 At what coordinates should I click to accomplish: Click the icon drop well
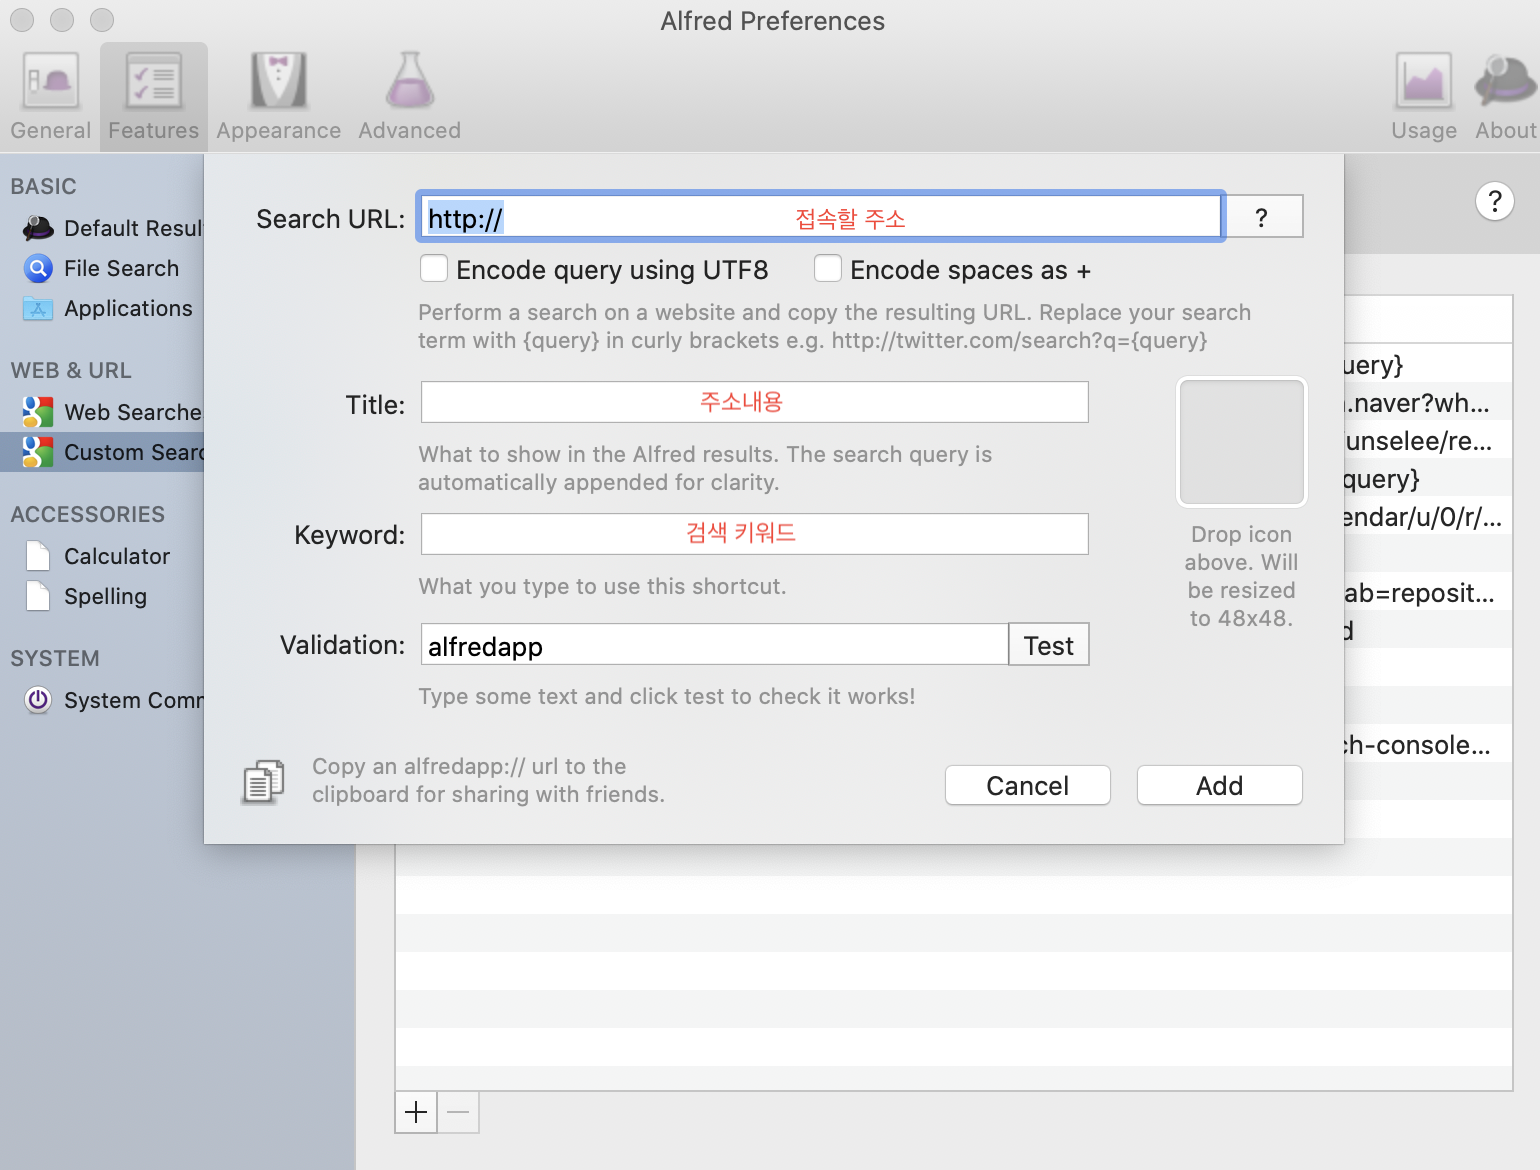pyautogui.click(x=1241, y=442)
